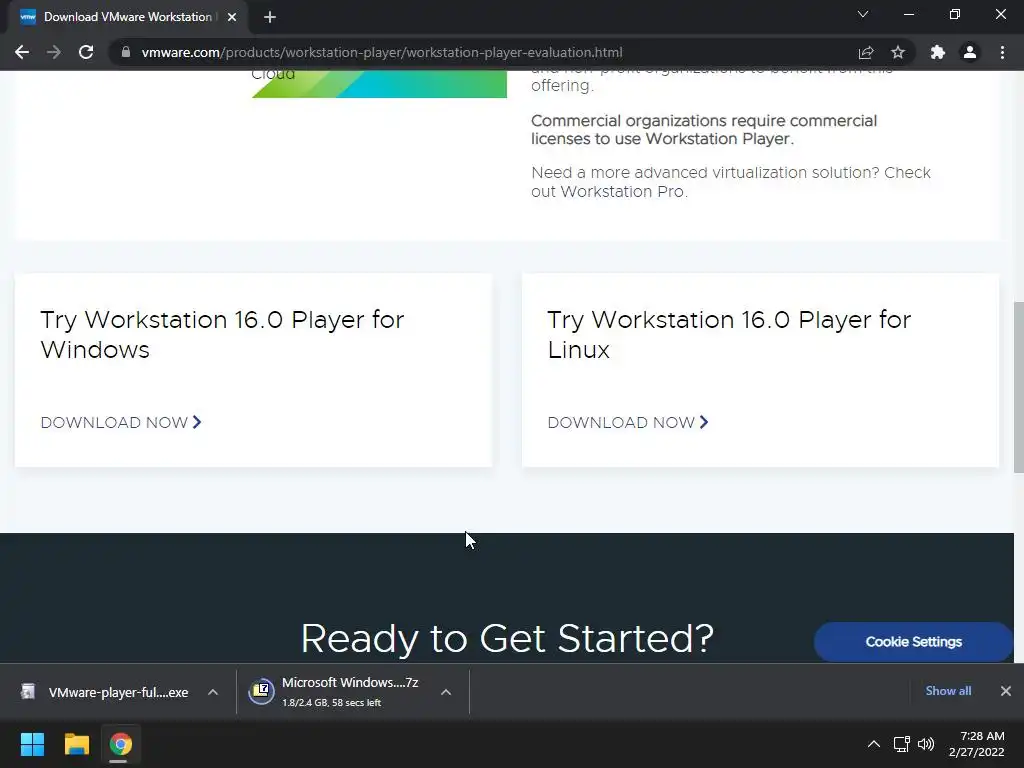This screenshot has height=768, width=1024.
Task: Click the page vertical scrollbar thumb
Action: 1019,387
